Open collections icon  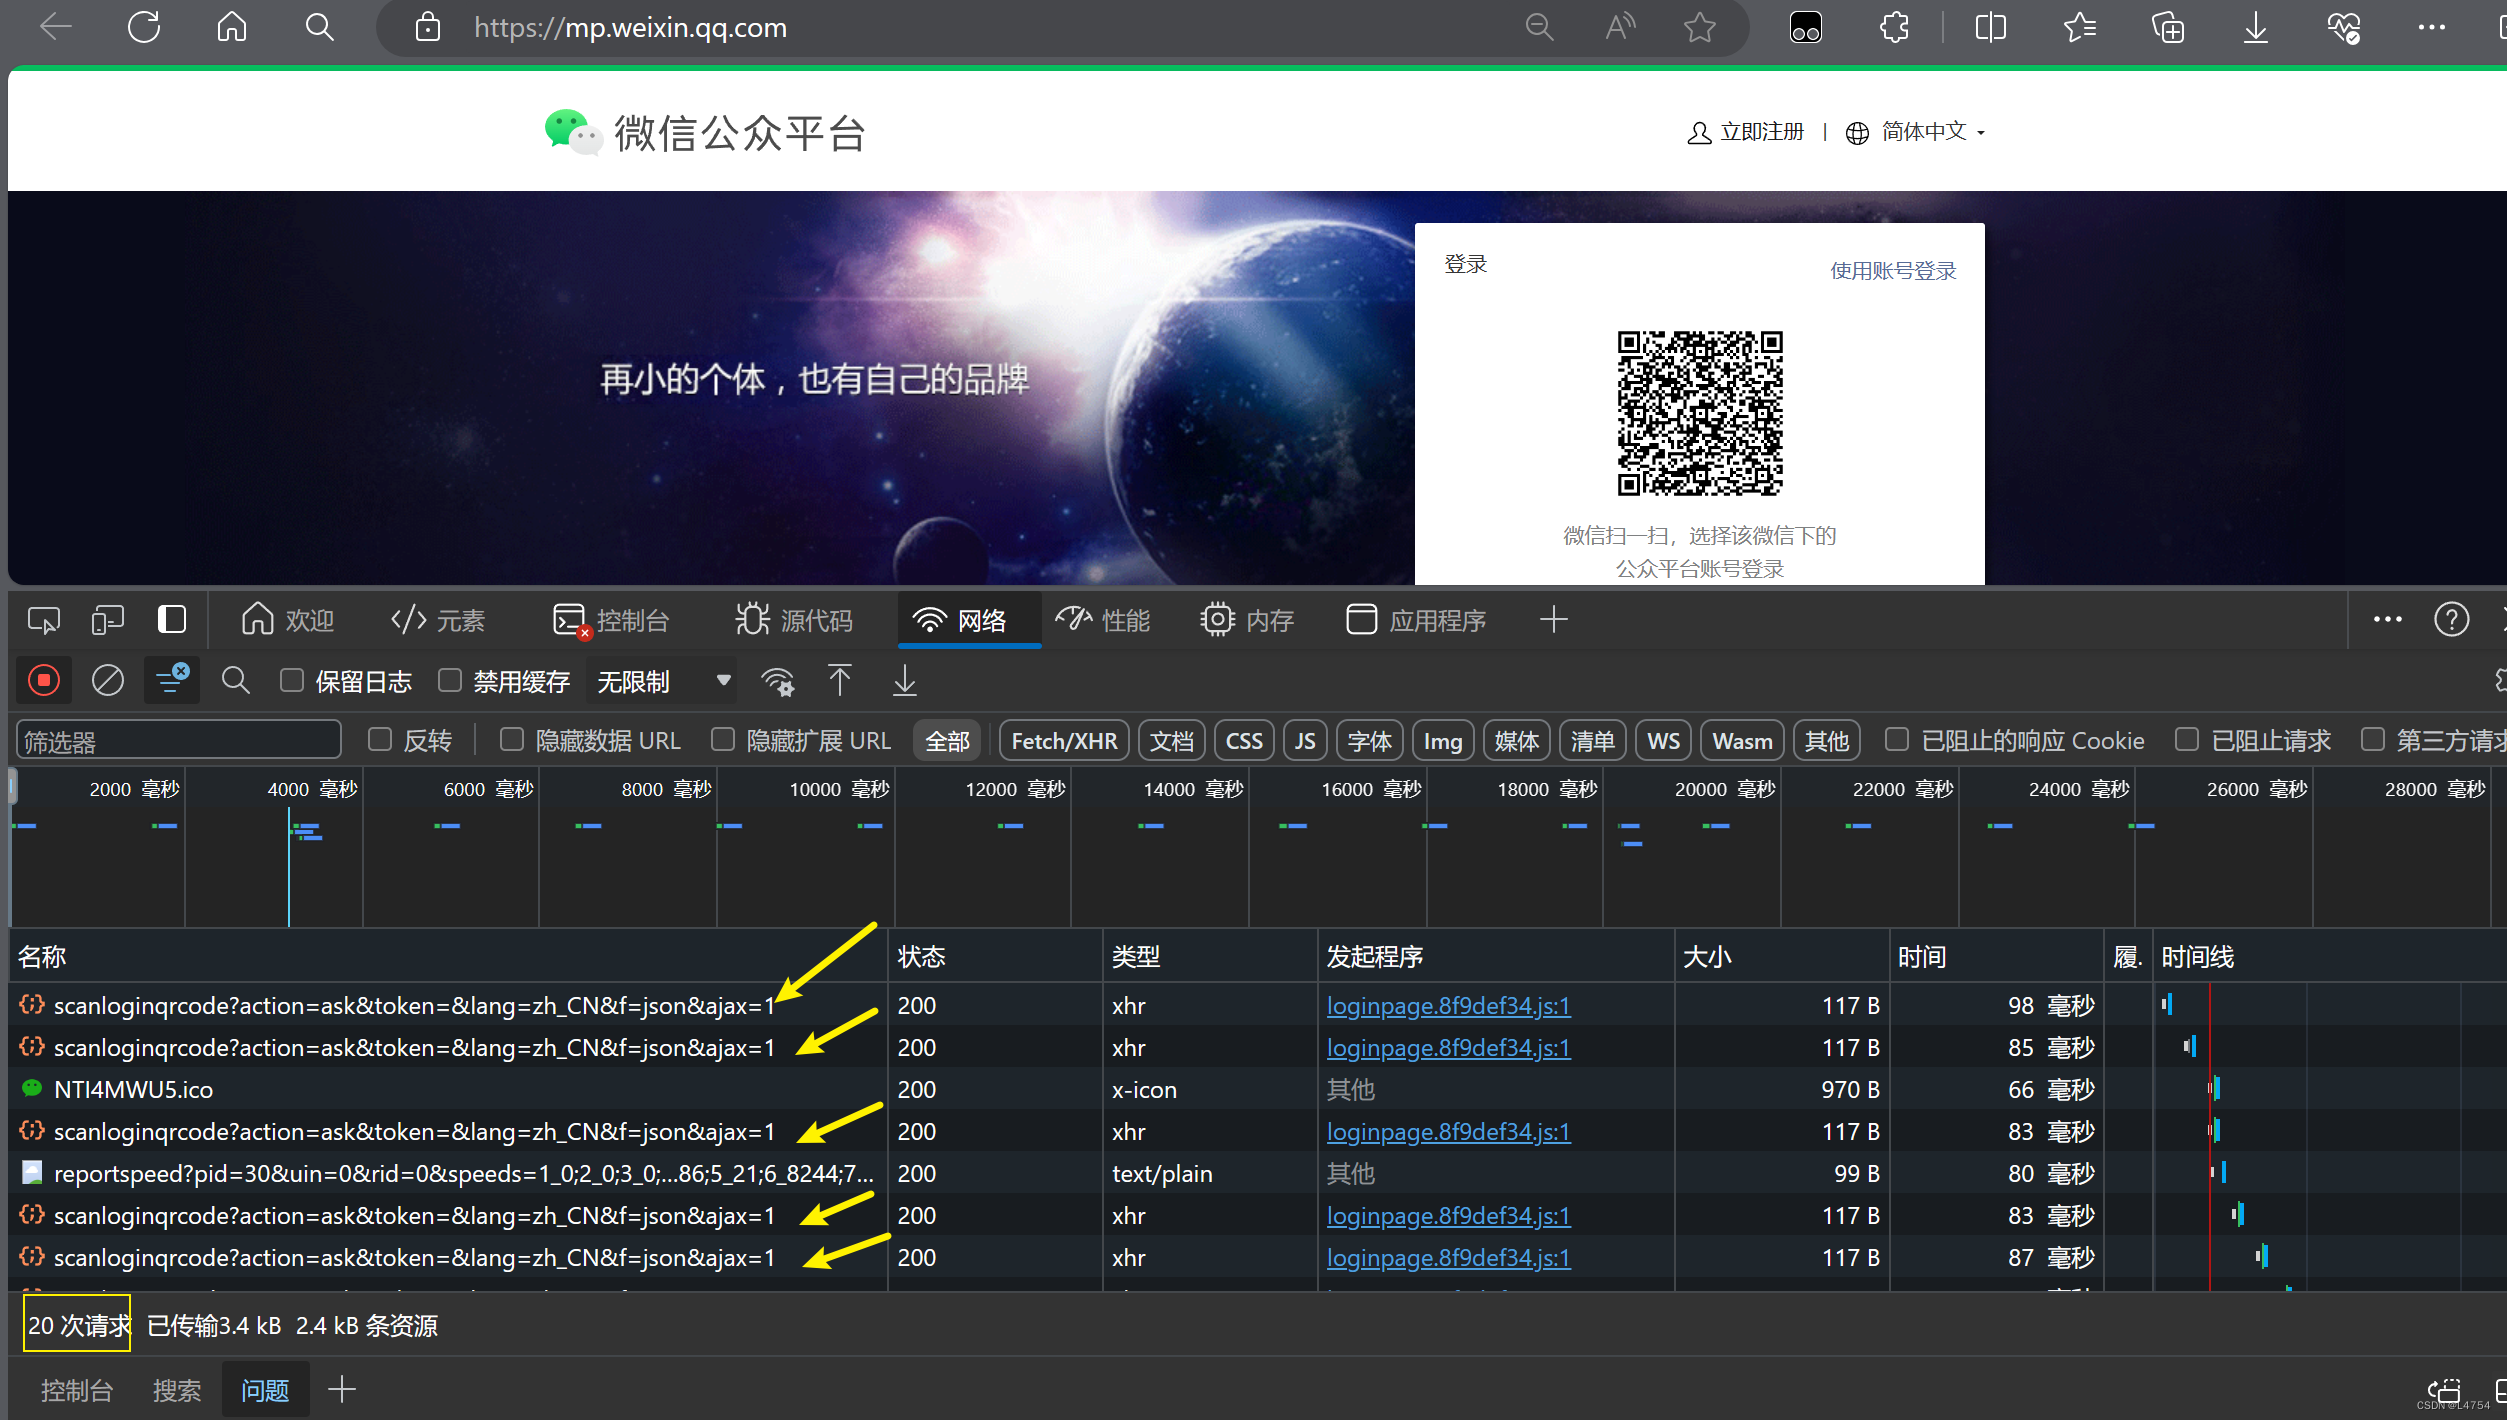pyautogui.click(x=2168, y=27)
